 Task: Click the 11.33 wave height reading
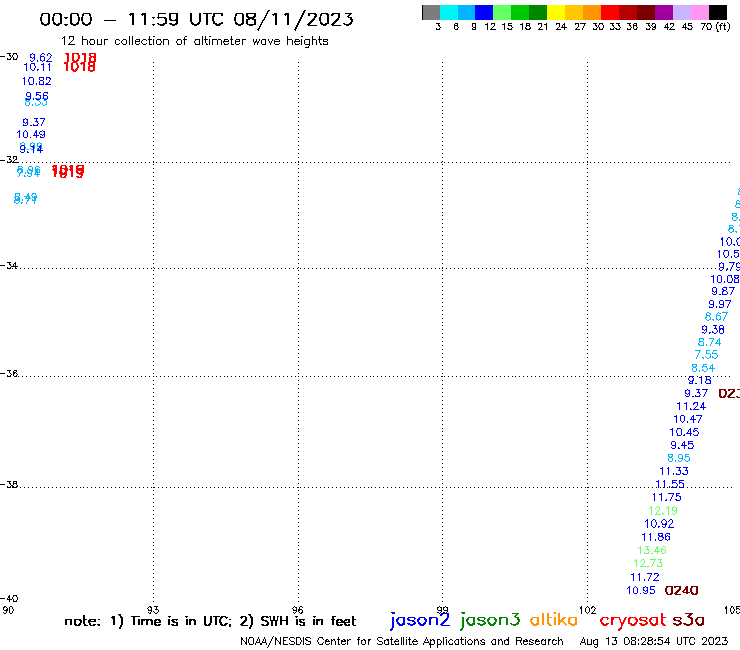click(674, 471)
